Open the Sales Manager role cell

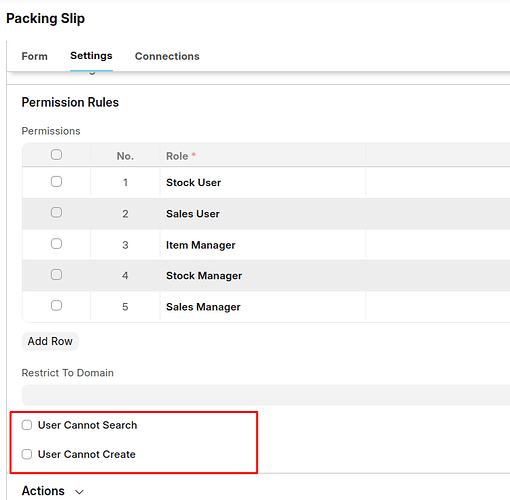tap(263, 307)
